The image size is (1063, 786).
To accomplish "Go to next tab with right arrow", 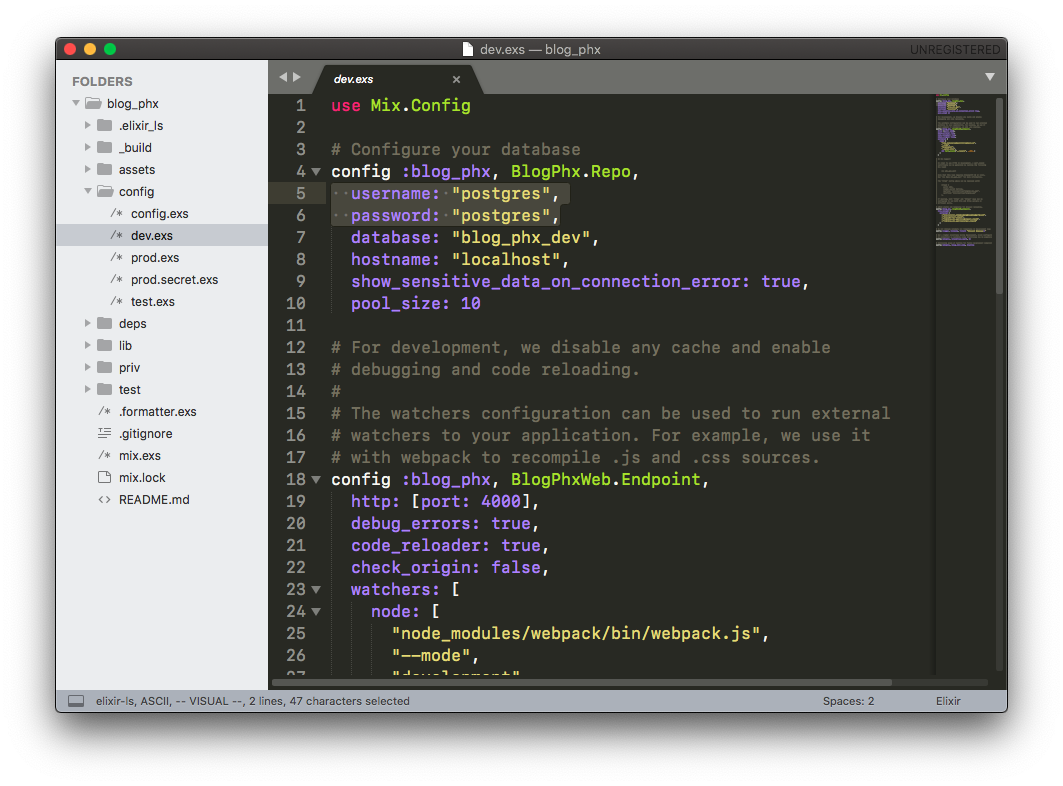I will coord(297,77).
